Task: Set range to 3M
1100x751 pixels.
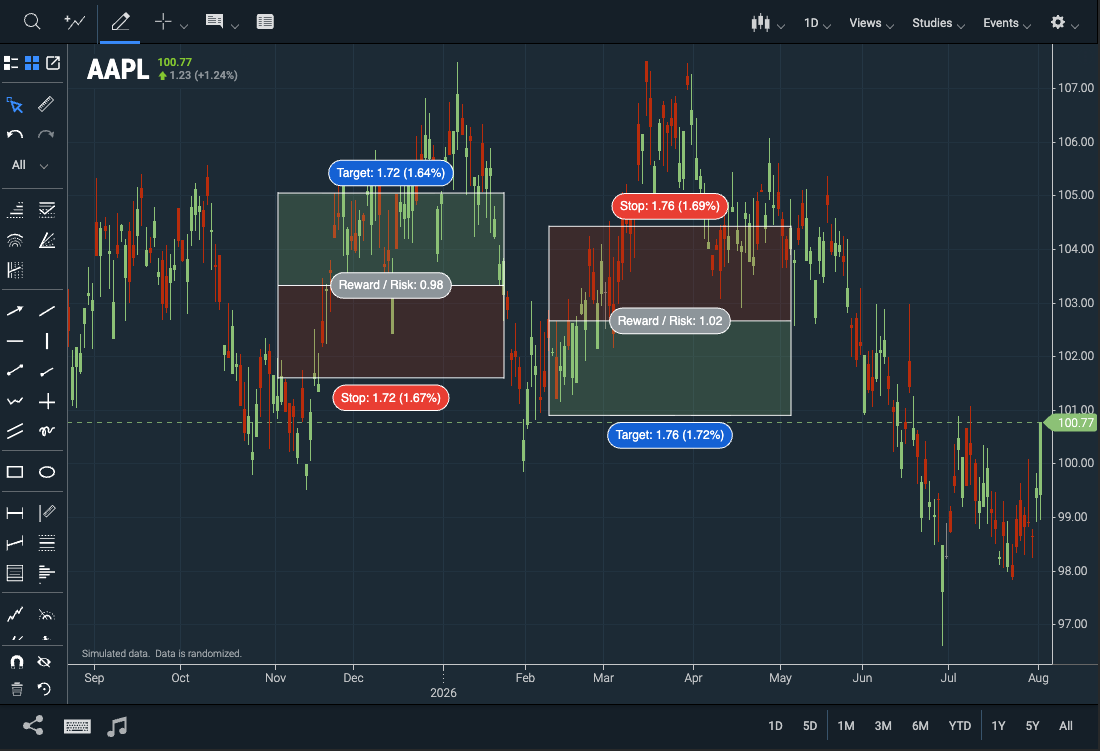Action: (883, 726)
